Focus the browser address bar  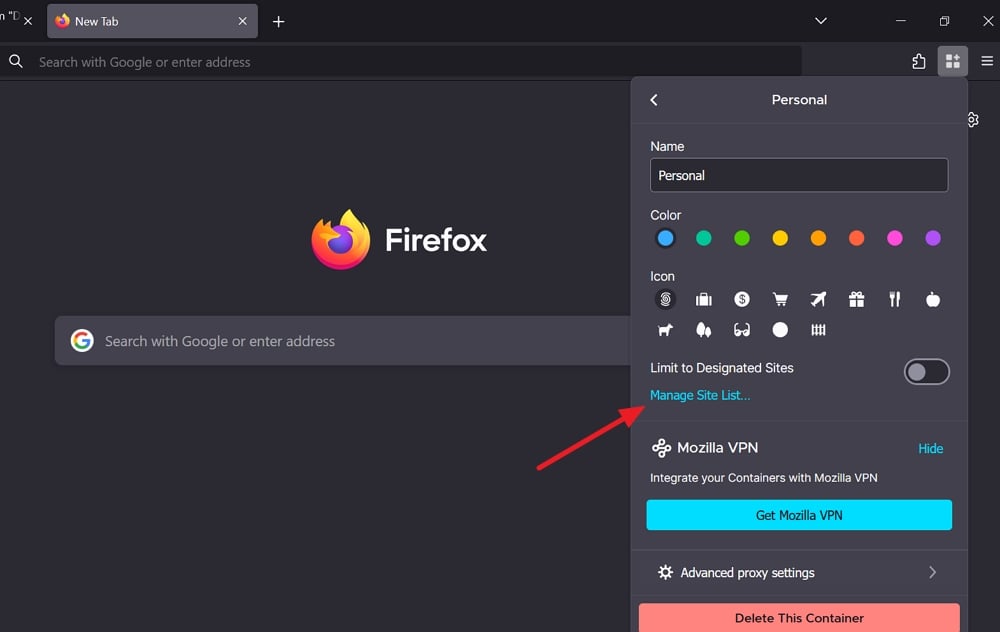coord(402,61)
